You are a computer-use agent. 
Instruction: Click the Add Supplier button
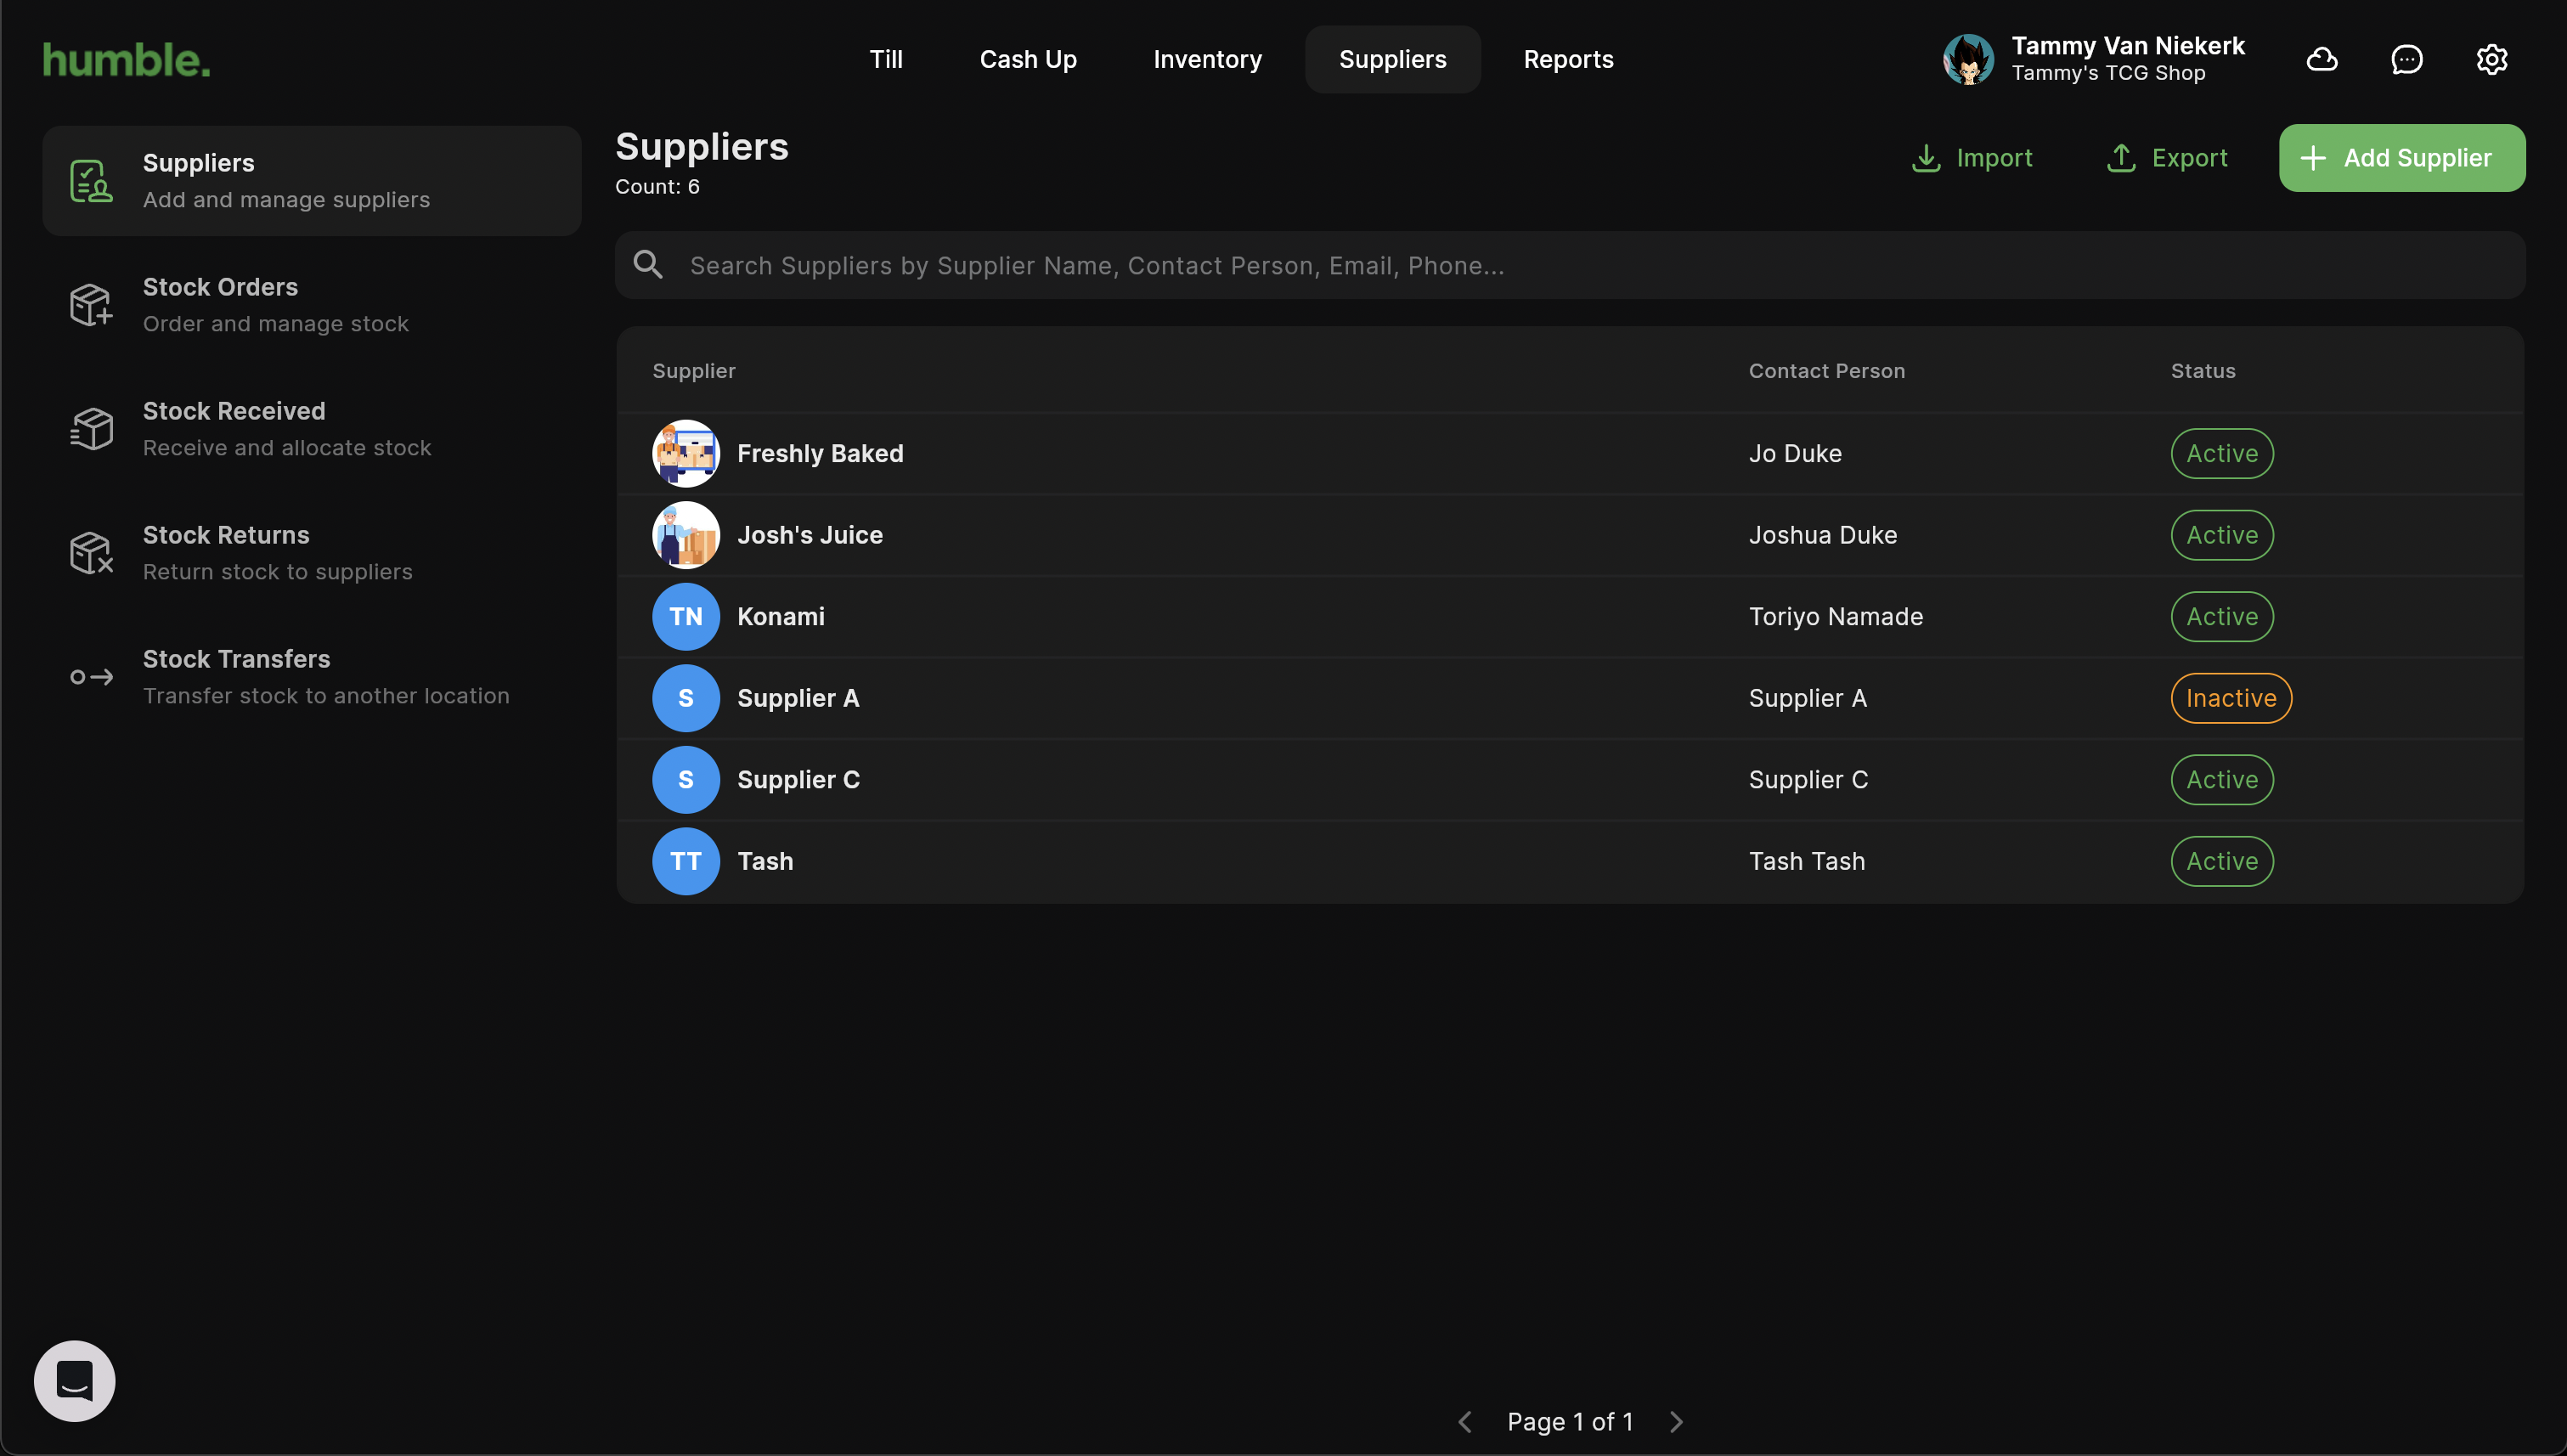click(2401, 158)
